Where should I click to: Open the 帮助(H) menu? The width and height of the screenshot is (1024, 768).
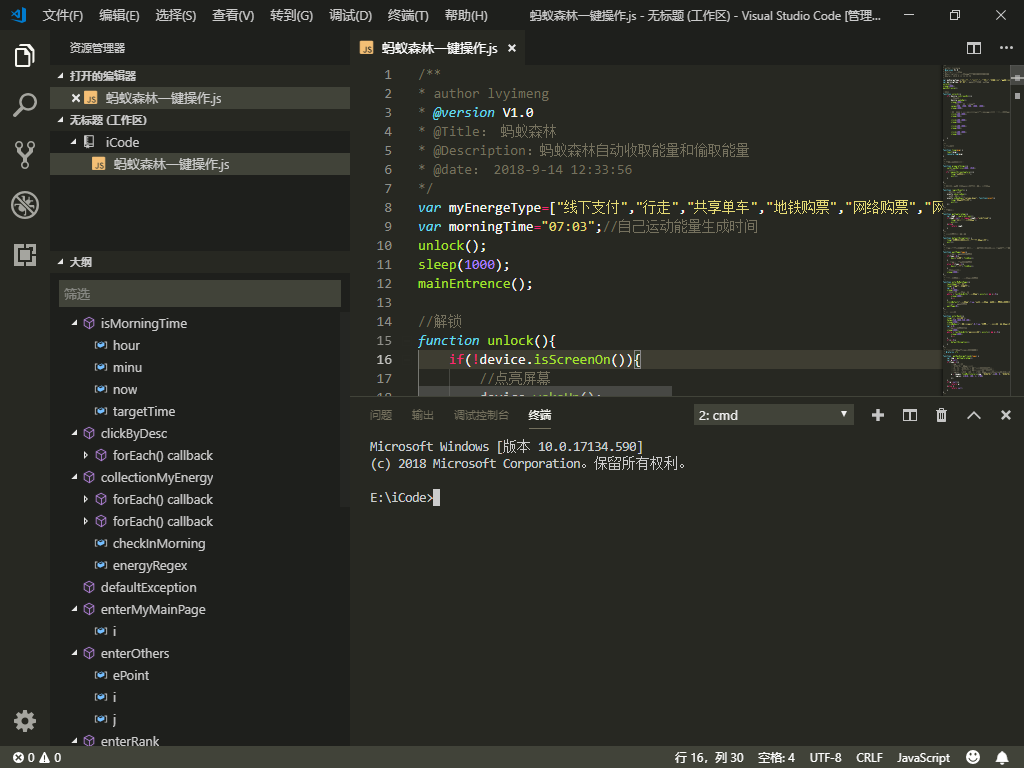point(466,16)
